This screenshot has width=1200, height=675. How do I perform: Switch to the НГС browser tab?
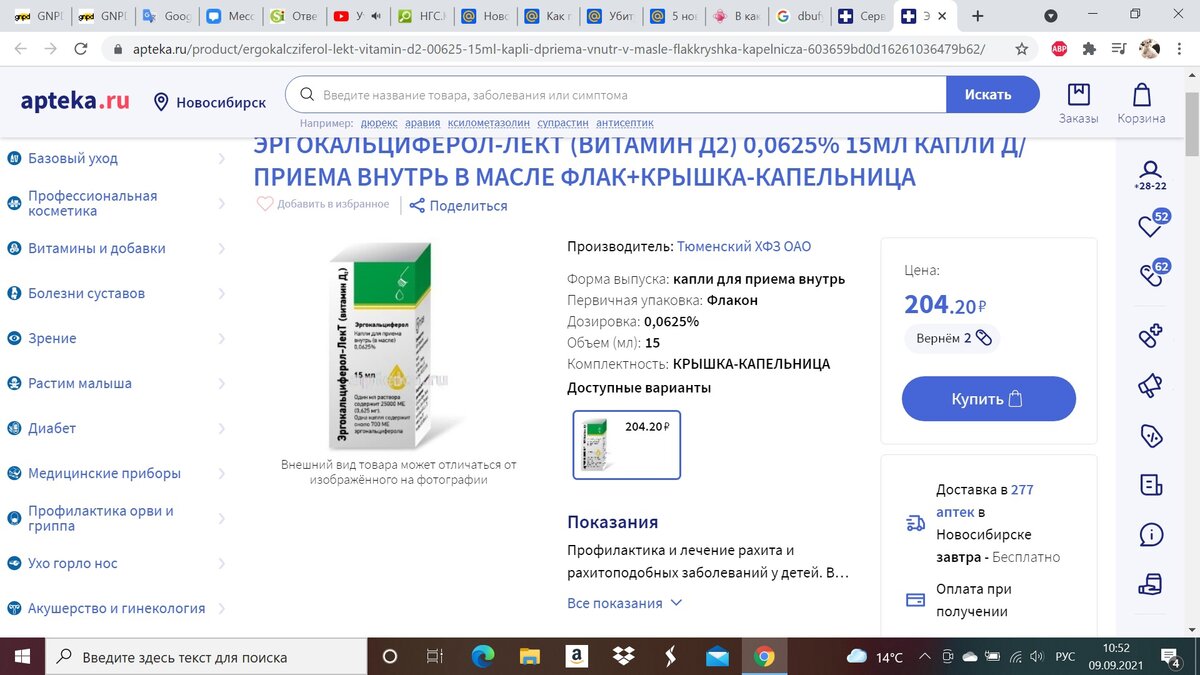422,16
